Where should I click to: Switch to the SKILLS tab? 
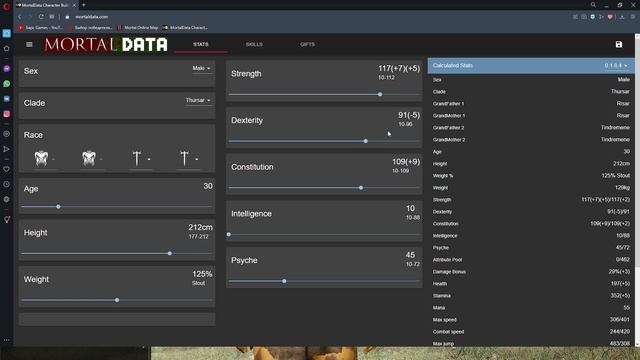[x=254, y=44]
